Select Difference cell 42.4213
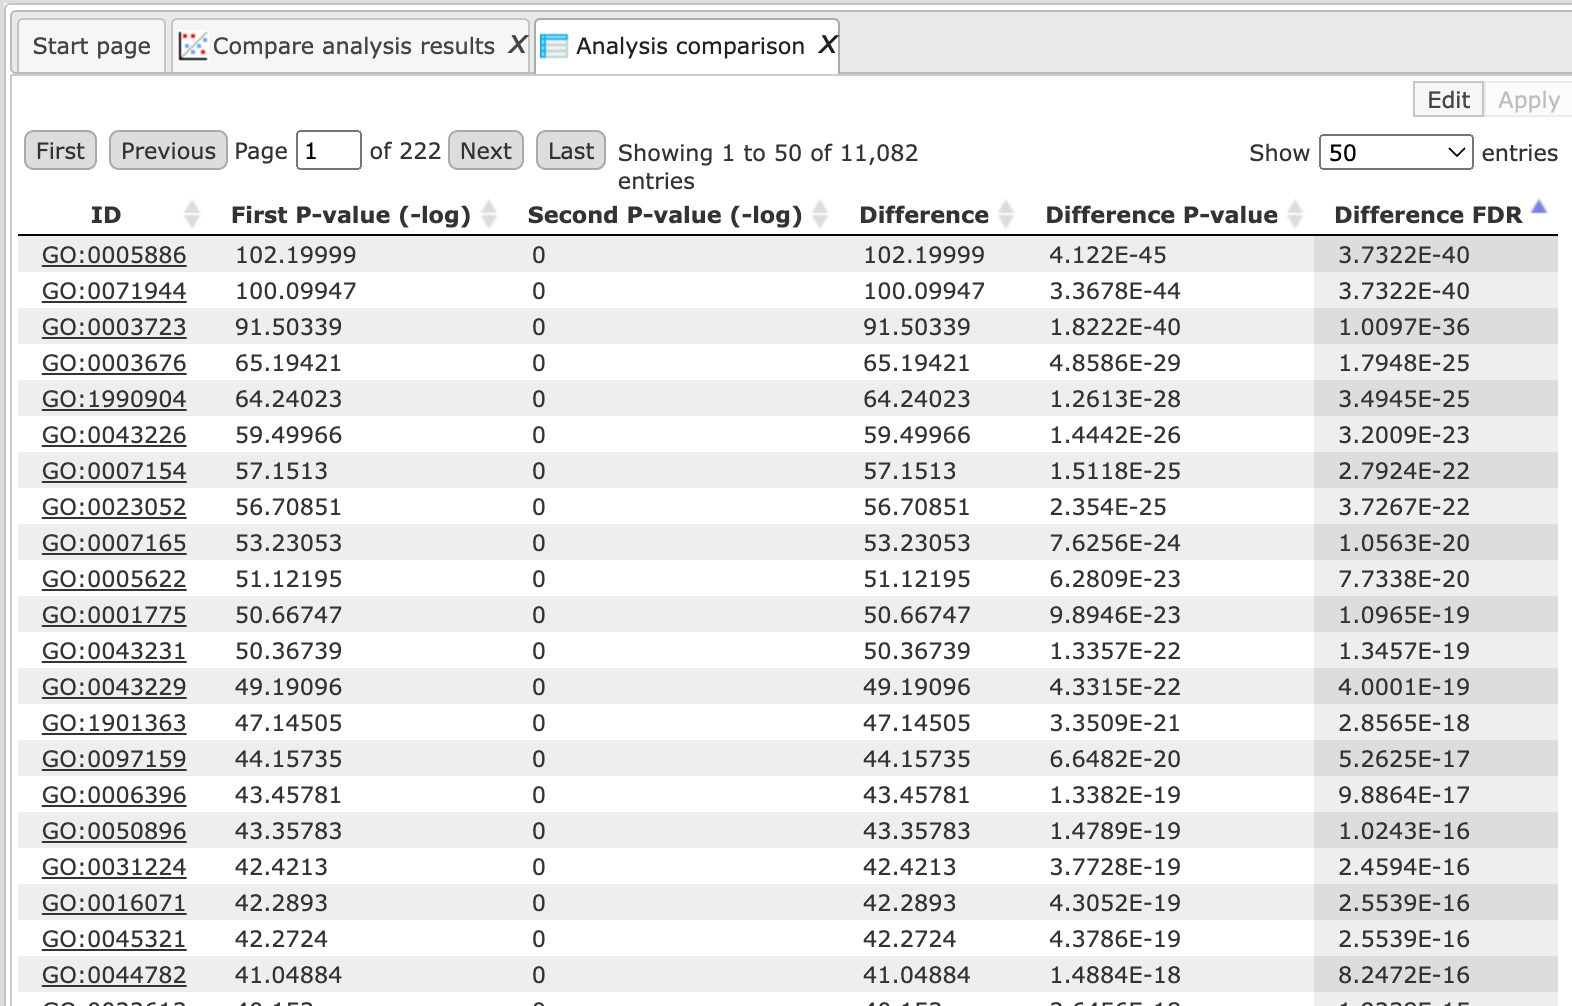1572x1006 pixels. [x=910, y=867]
